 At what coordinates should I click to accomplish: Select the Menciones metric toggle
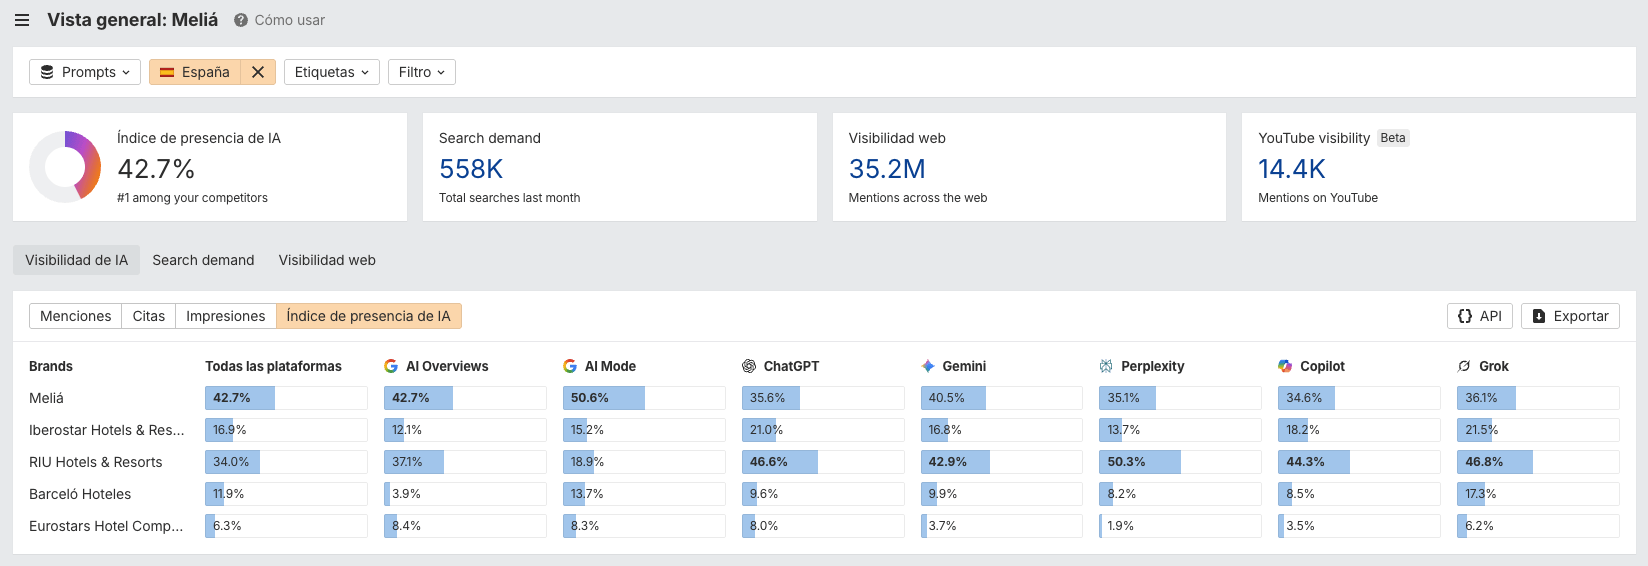click(76, 316)
